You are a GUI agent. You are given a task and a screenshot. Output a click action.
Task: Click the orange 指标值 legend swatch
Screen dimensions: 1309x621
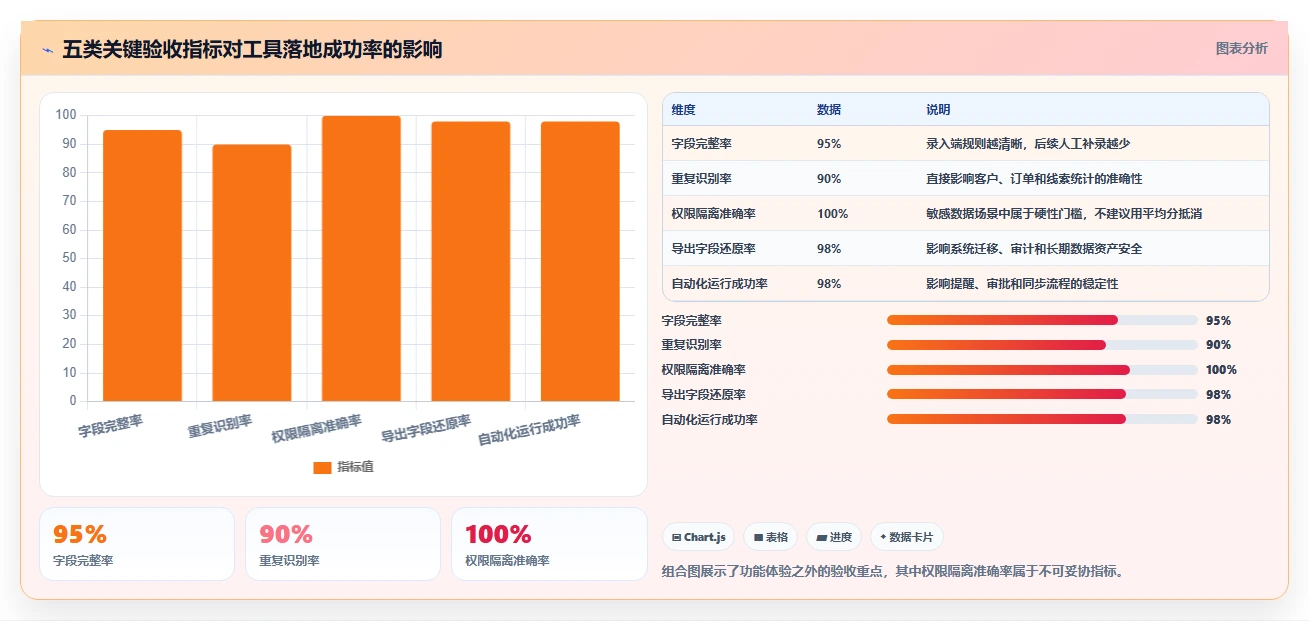pyautogui.click(x=322, y=467)
